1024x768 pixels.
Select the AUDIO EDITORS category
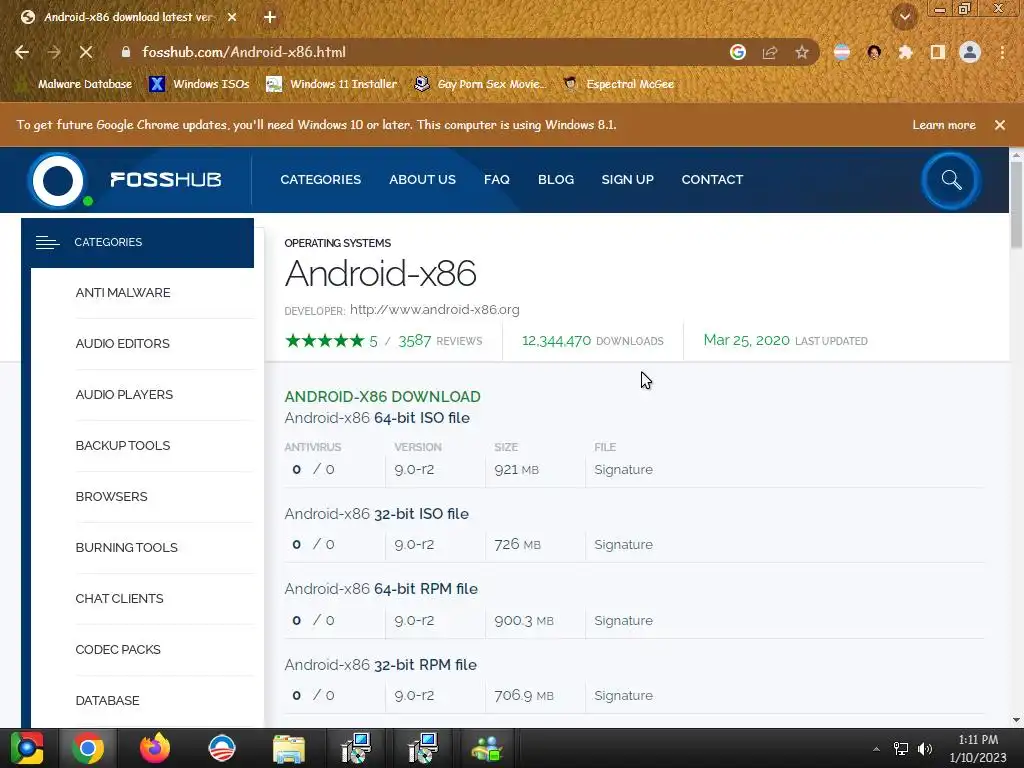click(x=123, y=344)
